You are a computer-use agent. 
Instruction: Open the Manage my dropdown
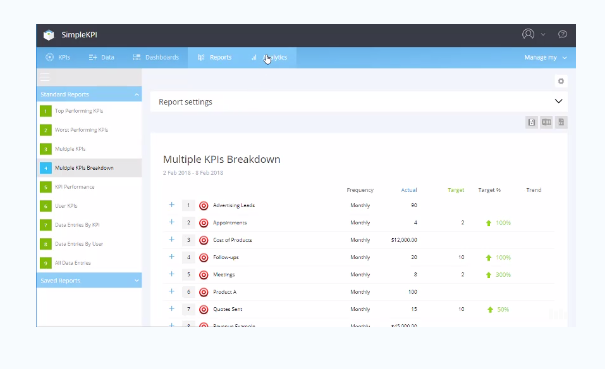[545, 58]
